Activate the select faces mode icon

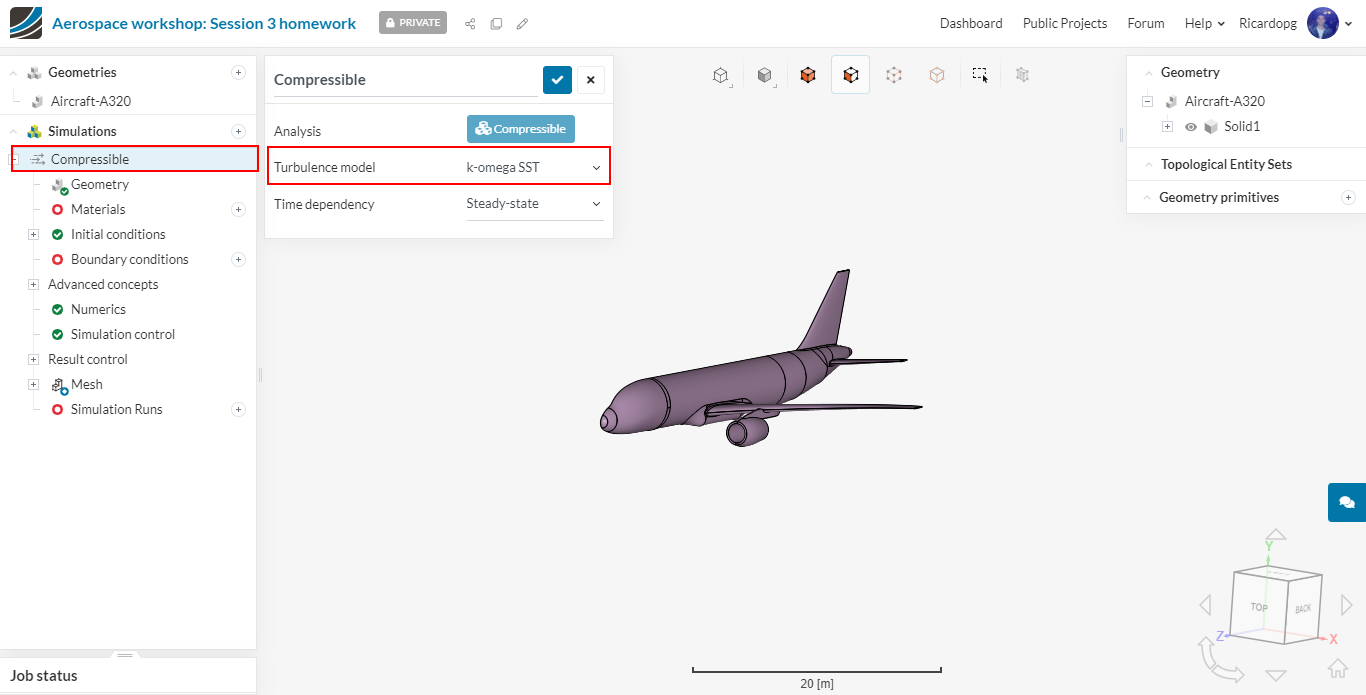tap(850, 75)
